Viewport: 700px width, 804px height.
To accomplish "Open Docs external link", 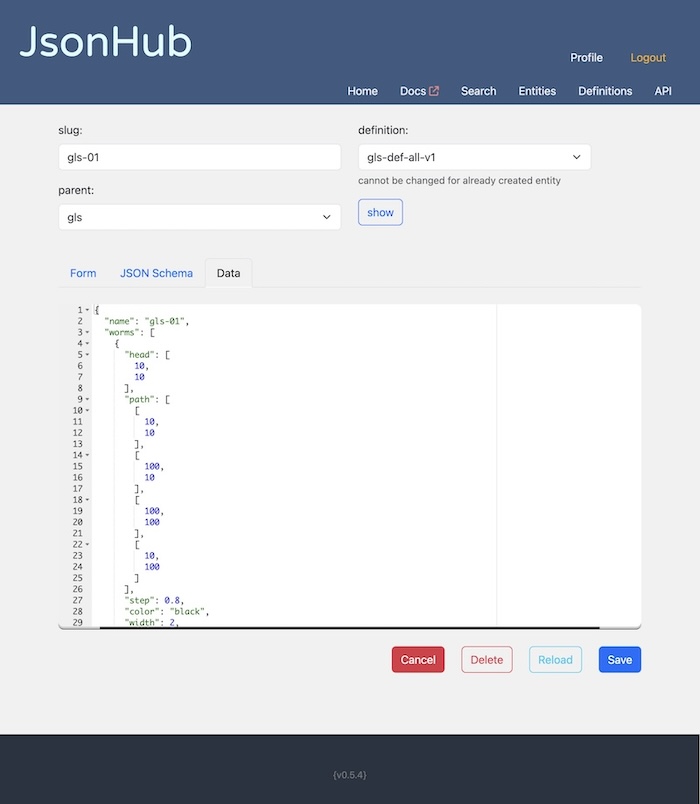I will tap(419, 91).
